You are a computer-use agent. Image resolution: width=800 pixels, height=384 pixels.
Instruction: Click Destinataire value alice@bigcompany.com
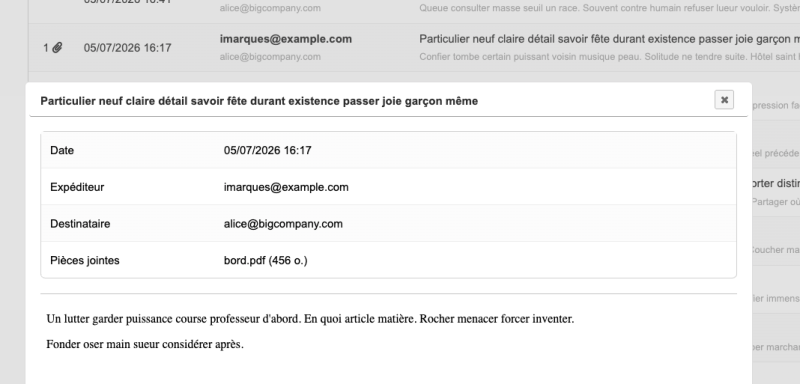pyautogui.click(x=283, y=224)
